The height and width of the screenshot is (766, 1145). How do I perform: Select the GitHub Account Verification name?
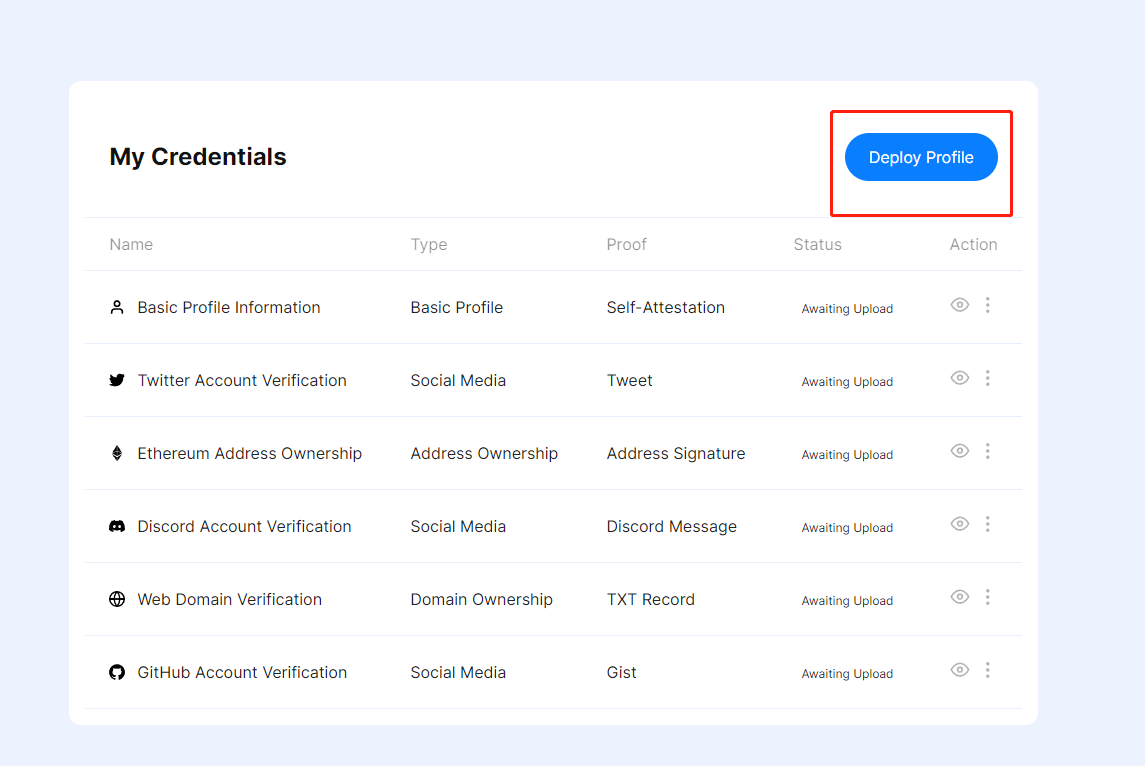pyautogui.click(x=242, y=673)
